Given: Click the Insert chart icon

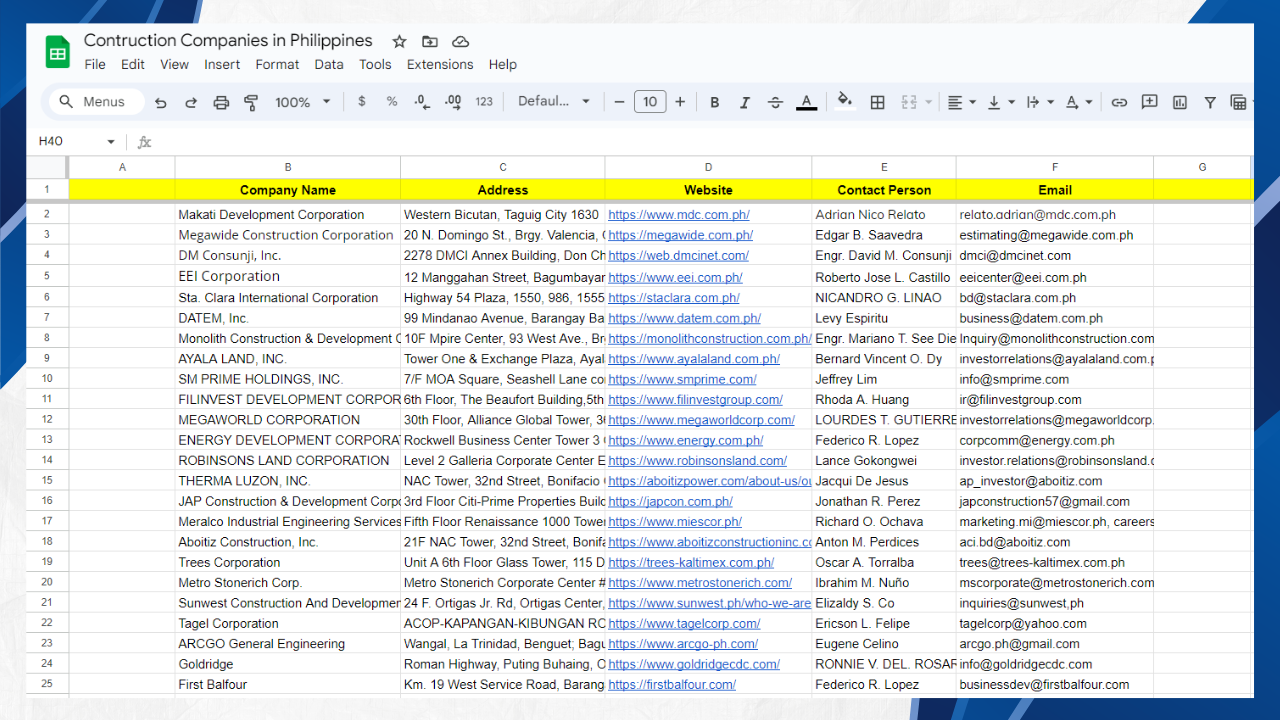Looking at the screenshot, I should (x=1180, y=102).
